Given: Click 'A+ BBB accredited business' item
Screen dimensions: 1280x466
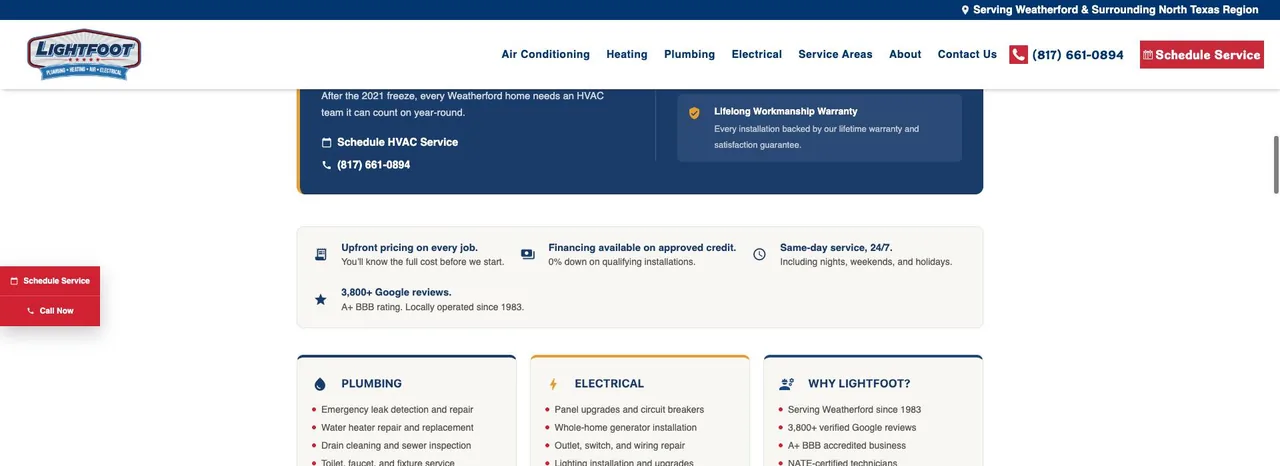Looking at the screenshot, I should (847, 446).
